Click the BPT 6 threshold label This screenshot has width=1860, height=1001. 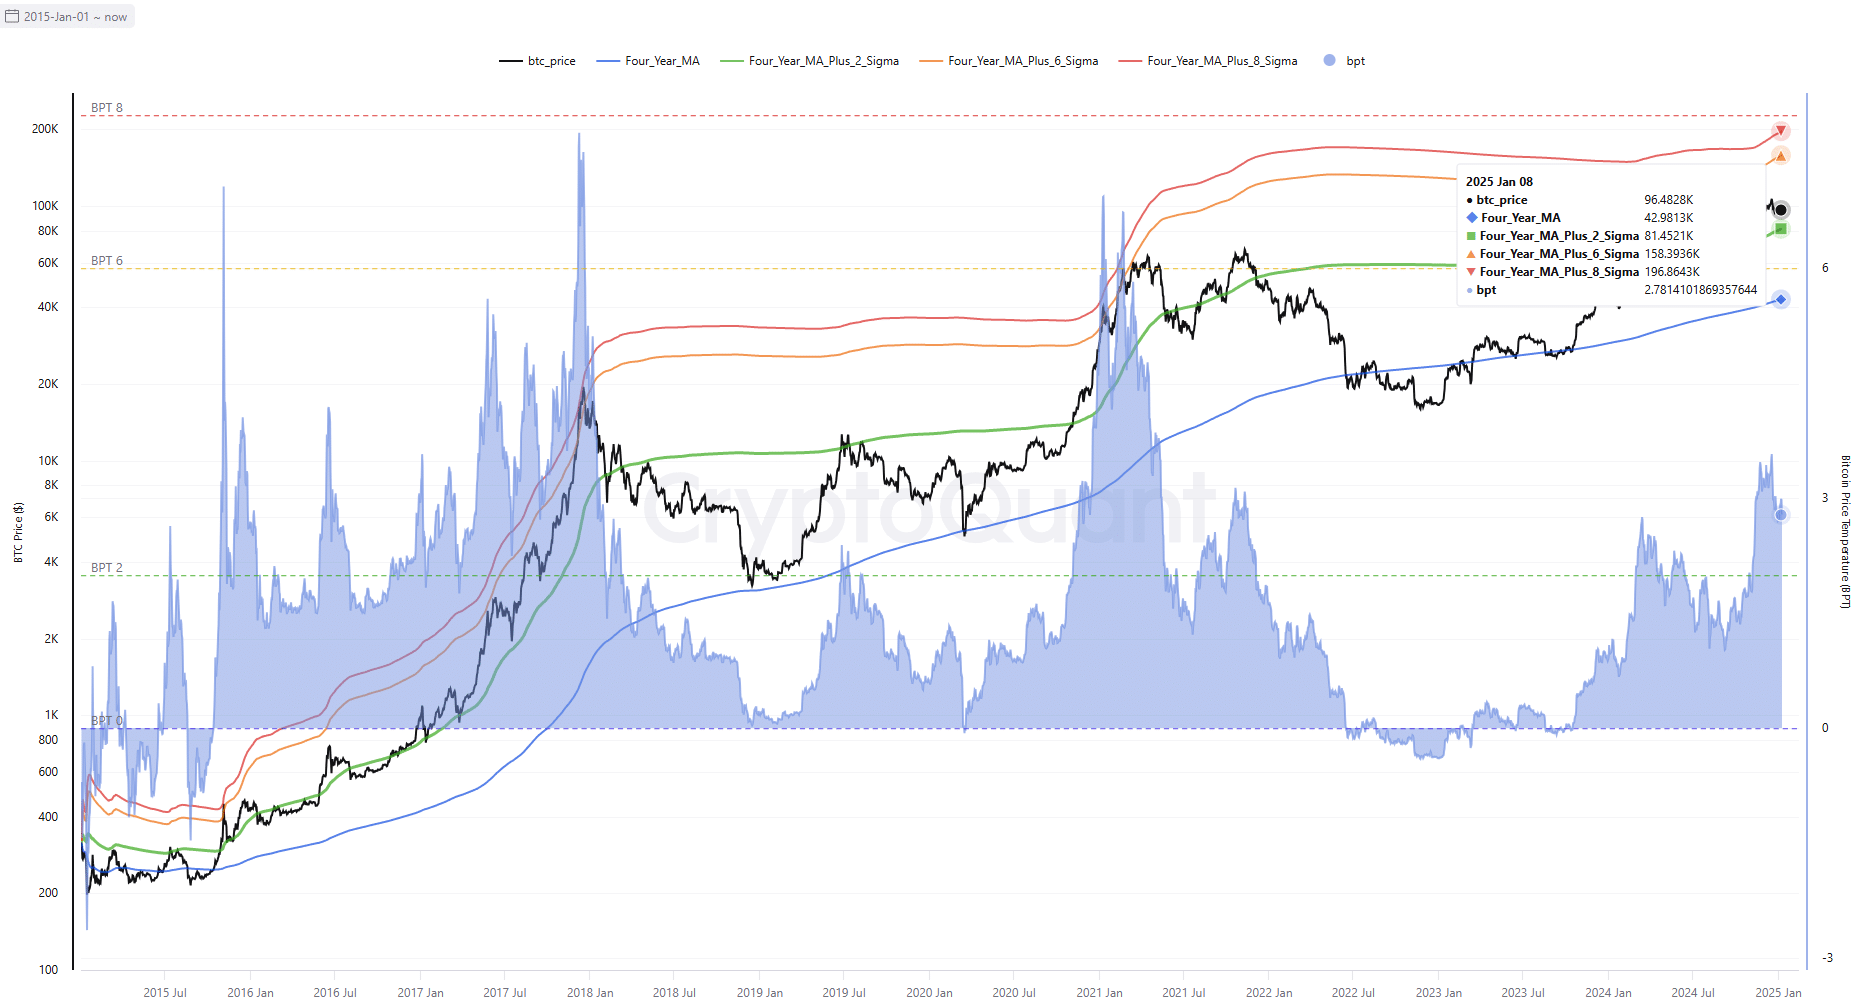[107, 261]
